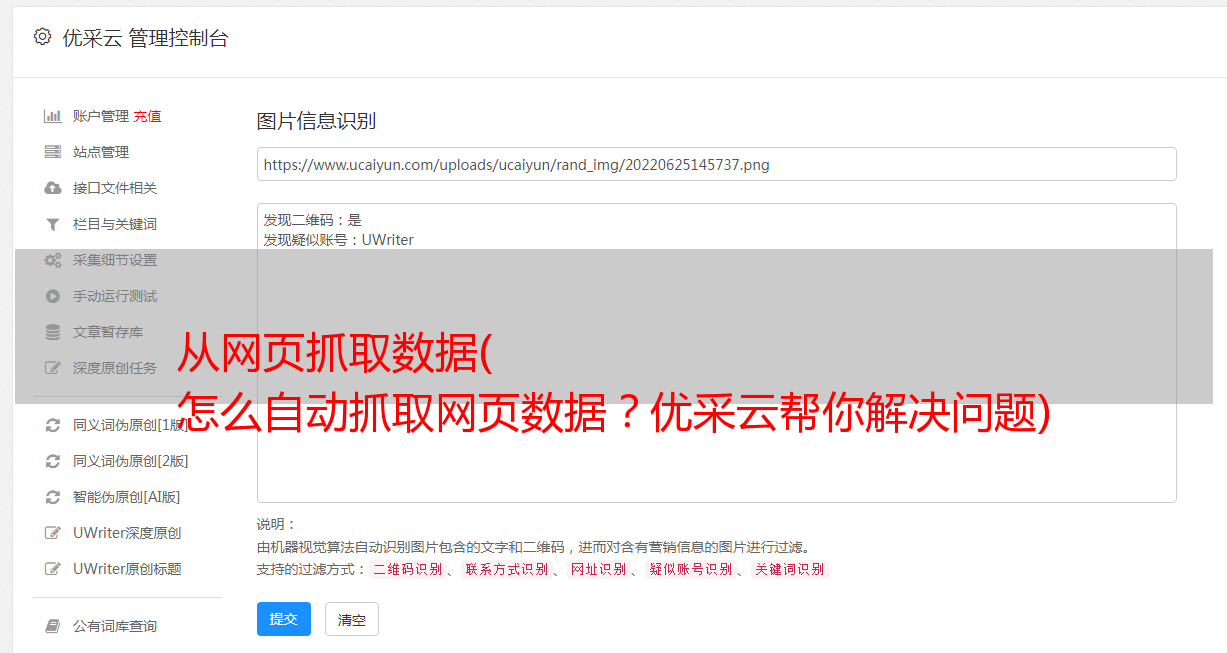
Task: Click the 联系方式识别 tag
Action: click(x=506, y=569)
